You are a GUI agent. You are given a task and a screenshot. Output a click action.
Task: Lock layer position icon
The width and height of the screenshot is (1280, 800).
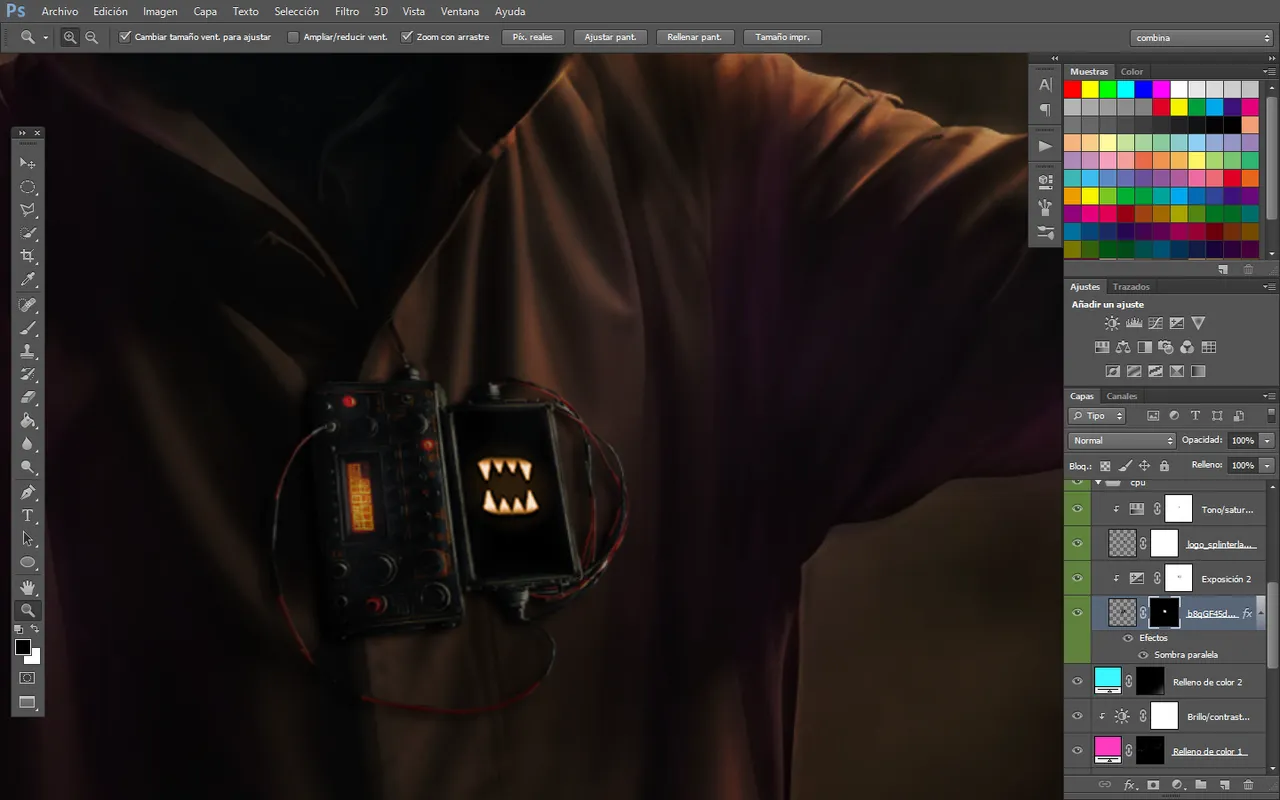(x=1144, y=466)
